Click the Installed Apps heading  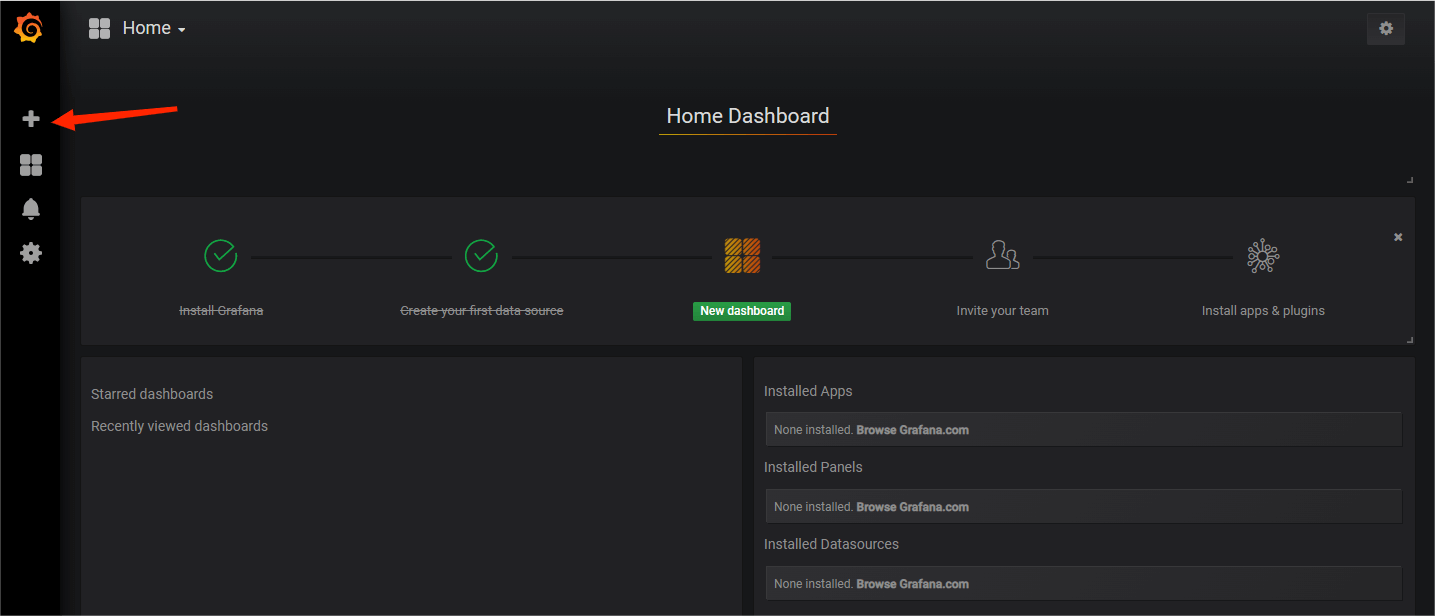point(808,391)
